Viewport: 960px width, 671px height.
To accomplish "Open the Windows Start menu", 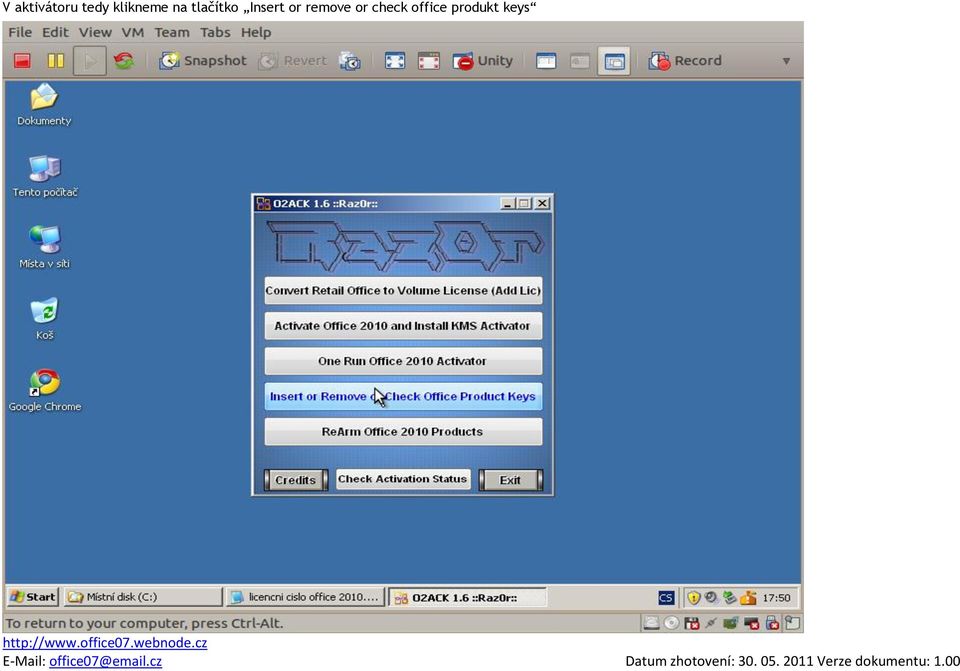I will click(x=33, y=597).
